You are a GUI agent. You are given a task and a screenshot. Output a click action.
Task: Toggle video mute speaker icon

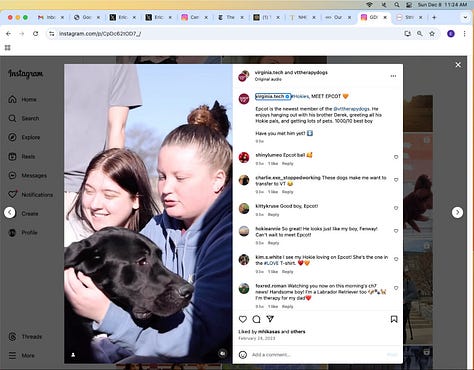coord(223,353)
